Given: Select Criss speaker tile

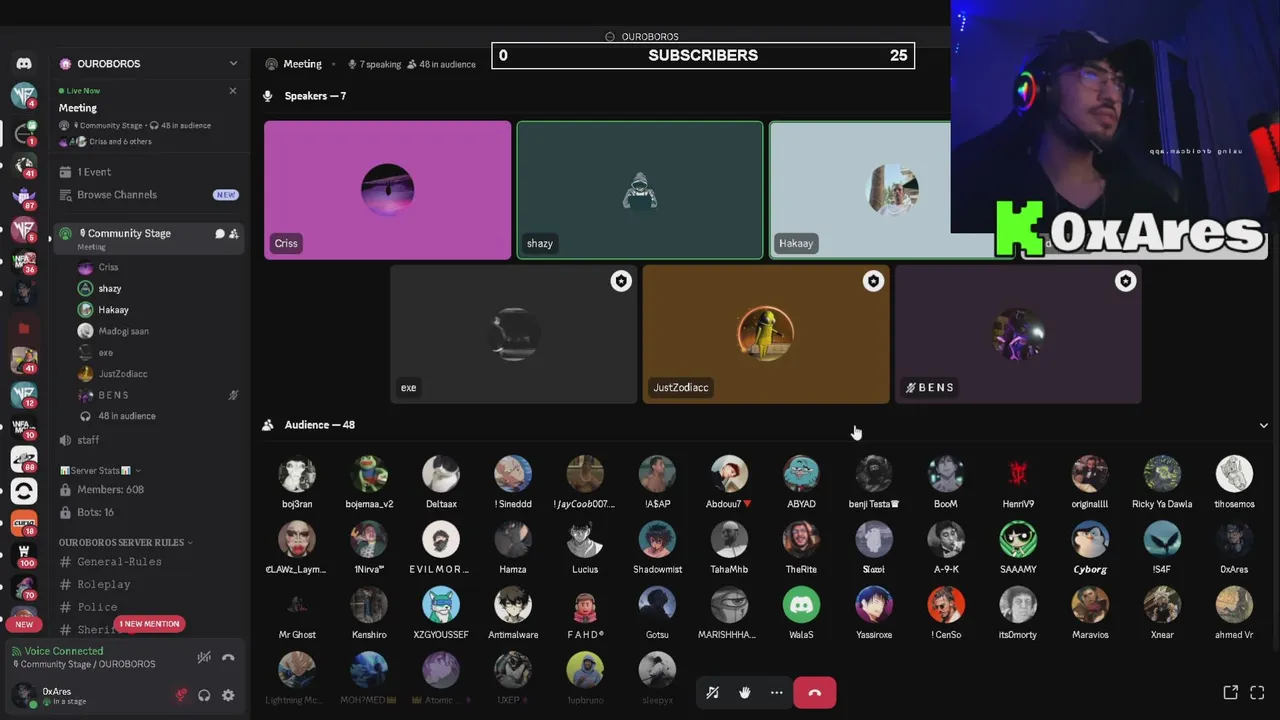Looking at the screenshot, I should [387, 190].
